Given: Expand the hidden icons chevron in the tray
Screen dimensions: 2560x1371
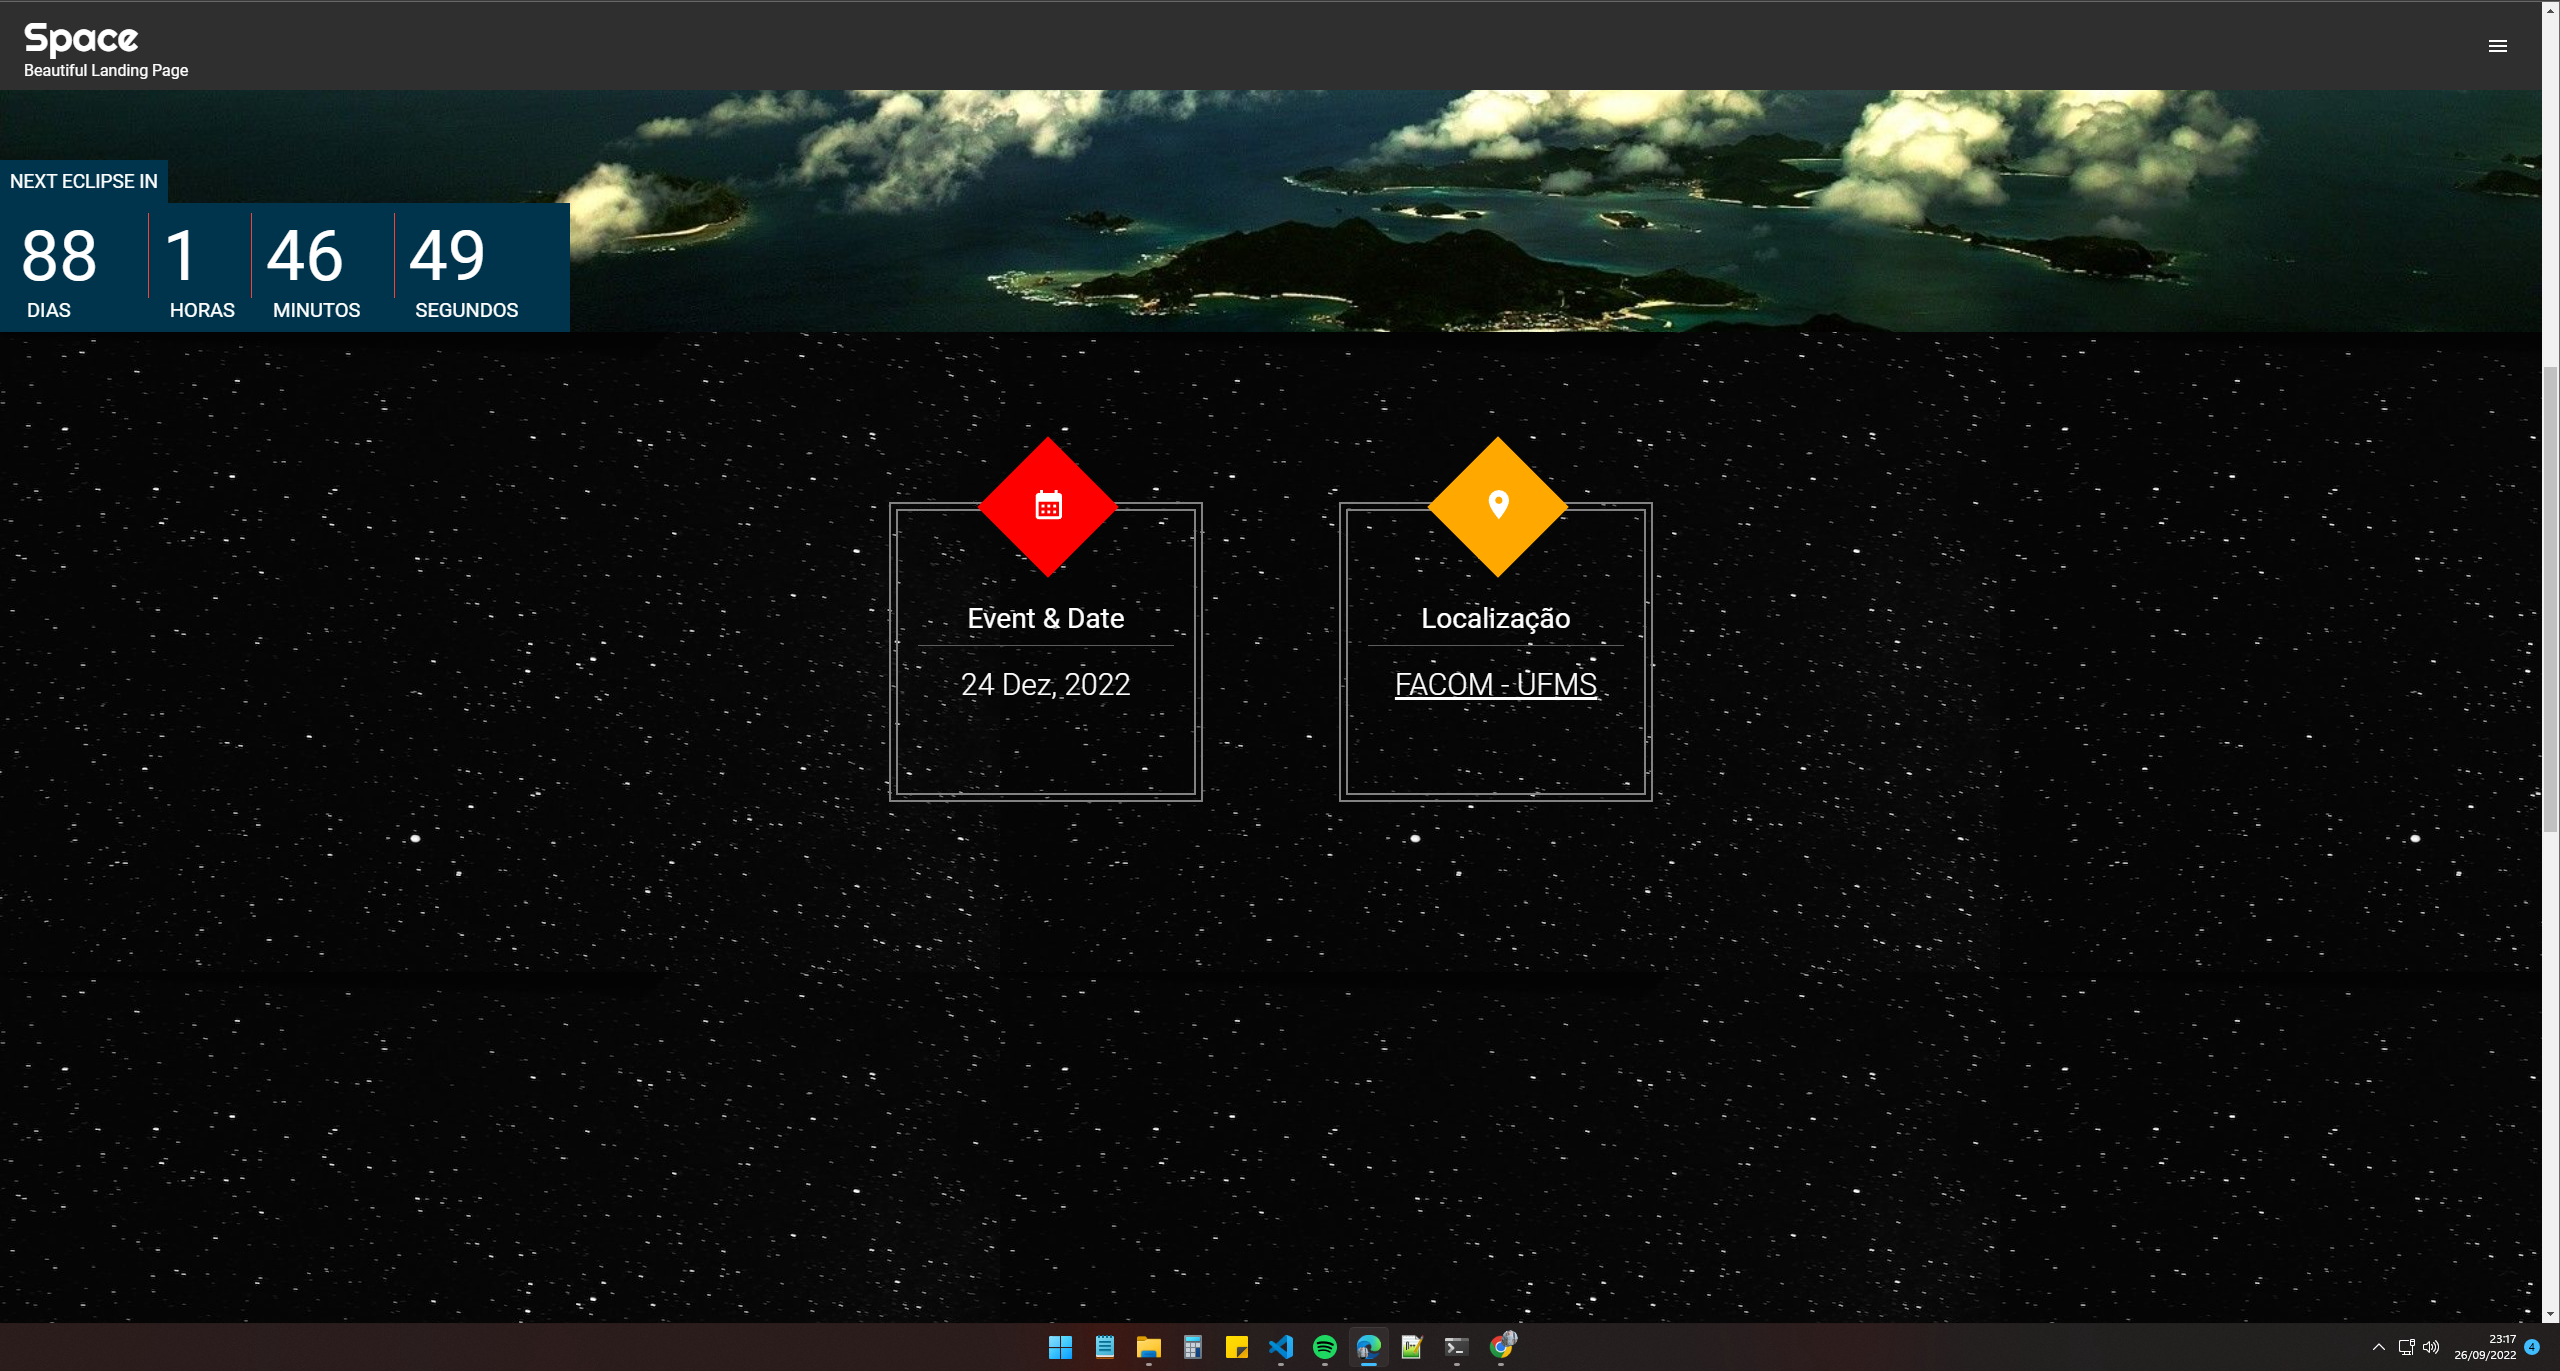Looking at the screenshot, I should click(2379, 1347).
